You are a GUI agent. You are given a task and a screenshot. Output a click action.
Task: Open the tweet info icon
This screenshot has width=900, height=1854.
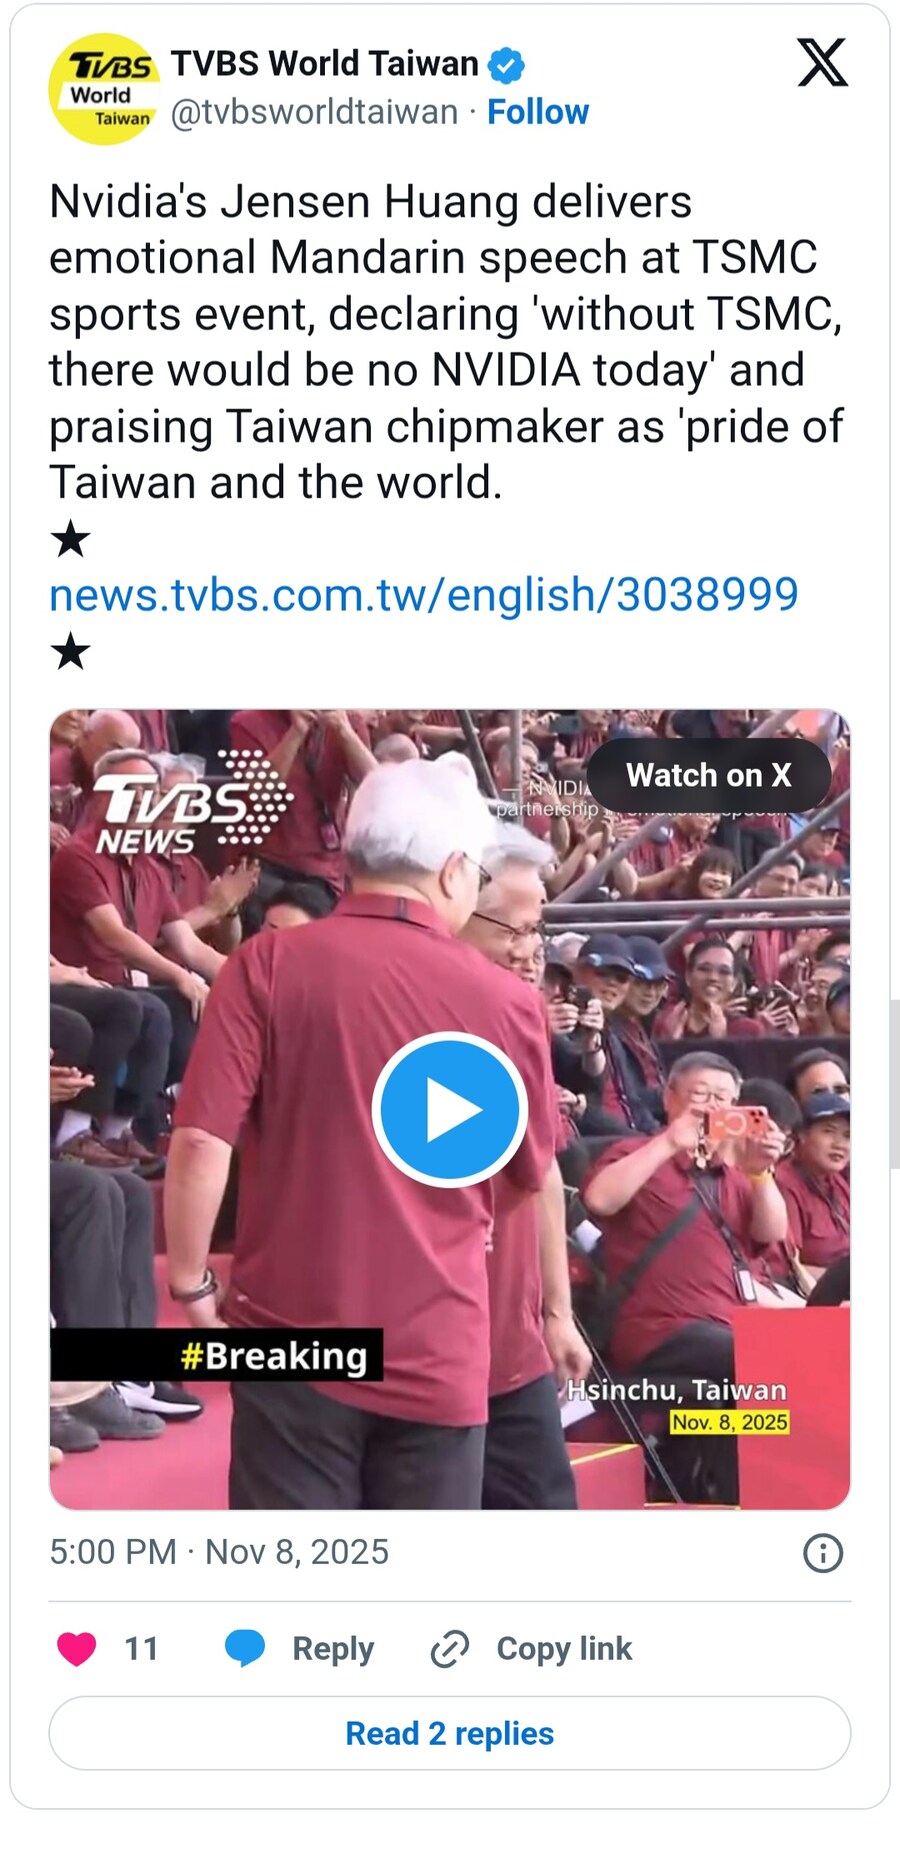pyautogui.click(x=823, y=1553)
